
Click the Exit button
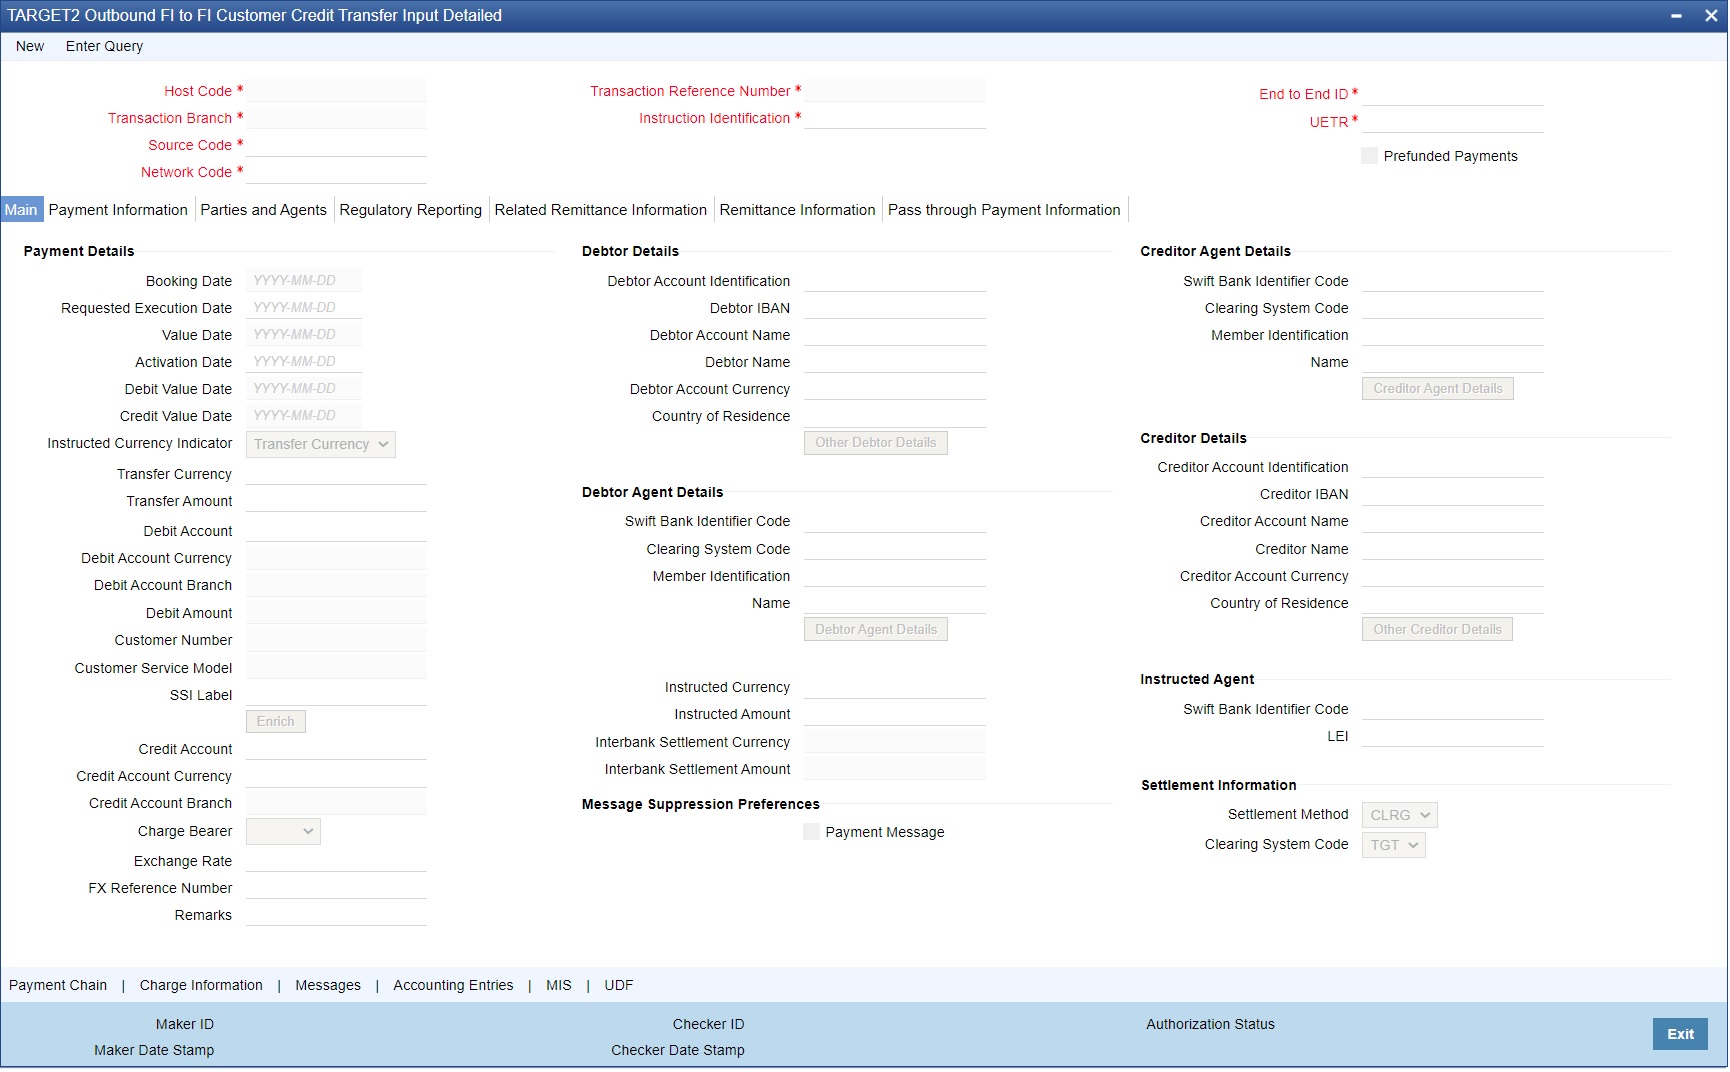1680,1035
